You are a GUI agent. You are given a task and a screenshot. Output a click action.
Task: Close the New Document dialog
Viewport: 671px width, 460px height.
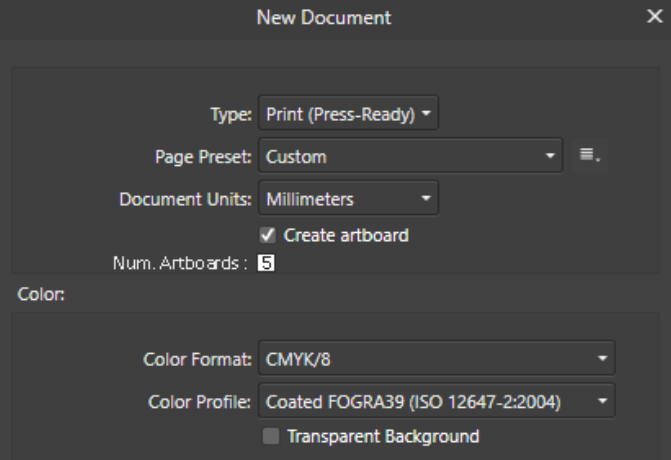654,17
